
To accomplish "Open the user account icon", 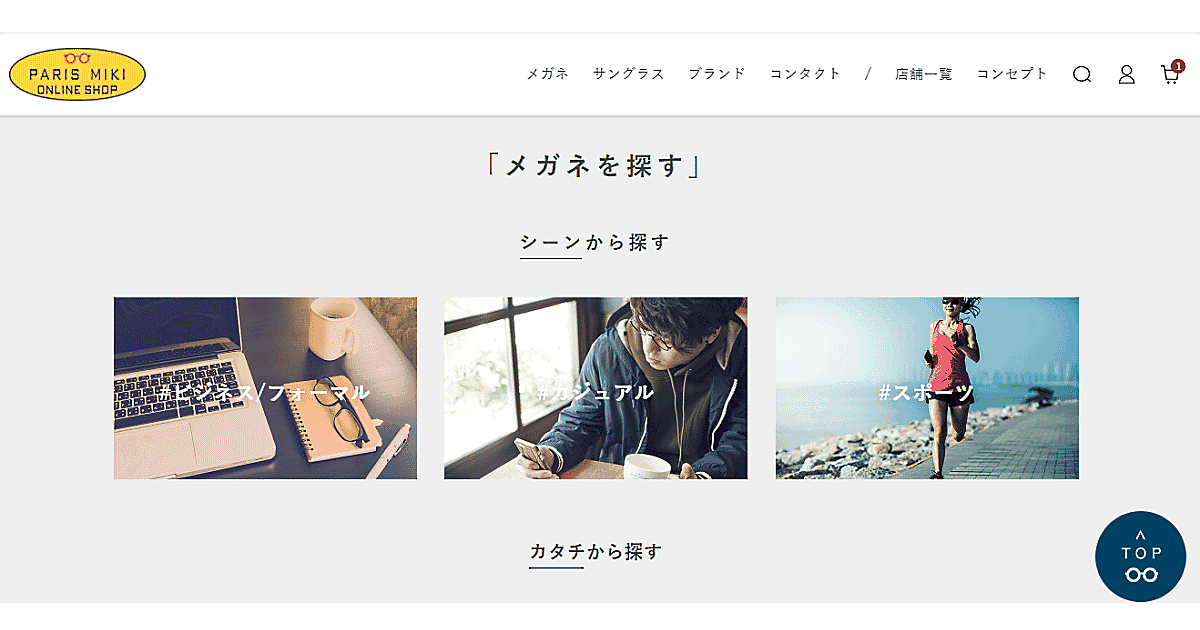I will click(1126, 74).
